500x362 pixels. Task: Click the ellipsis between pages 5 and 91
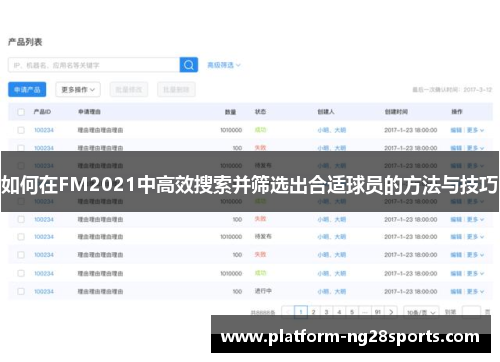click(x=365, y=312)
